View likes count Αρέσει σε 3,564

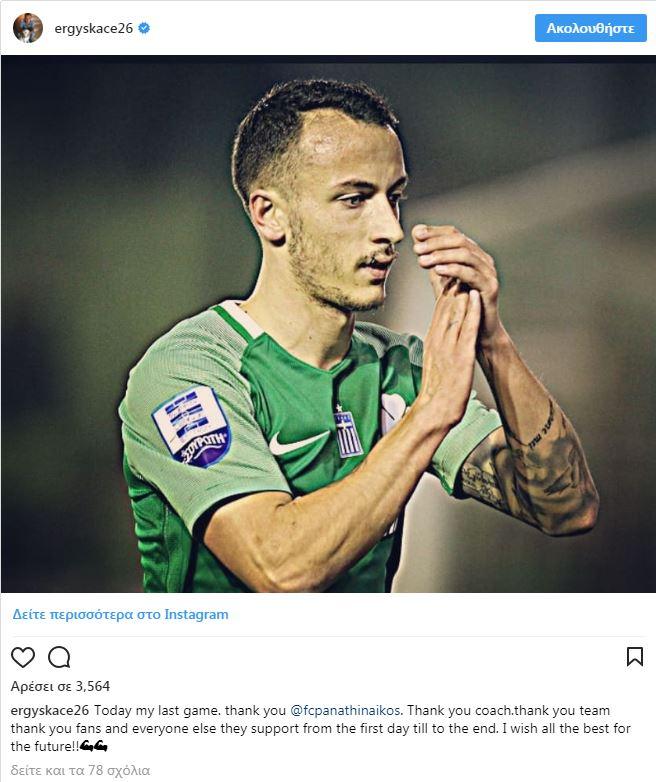tap(60, 686)
